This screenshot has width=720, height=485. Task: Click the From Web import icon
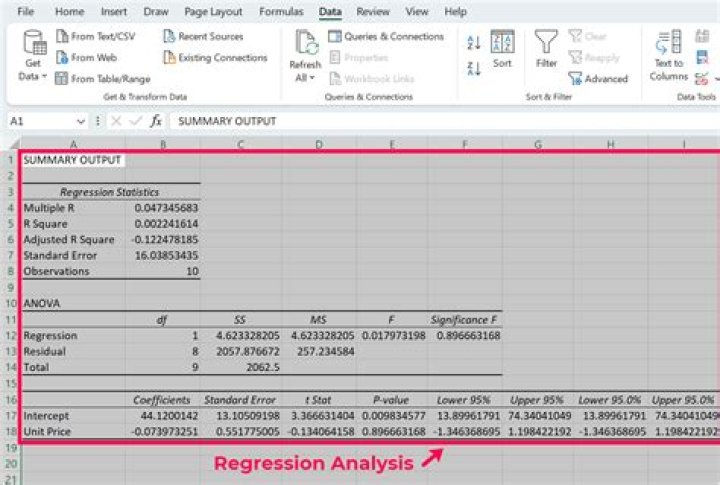[x=62, y=58]
